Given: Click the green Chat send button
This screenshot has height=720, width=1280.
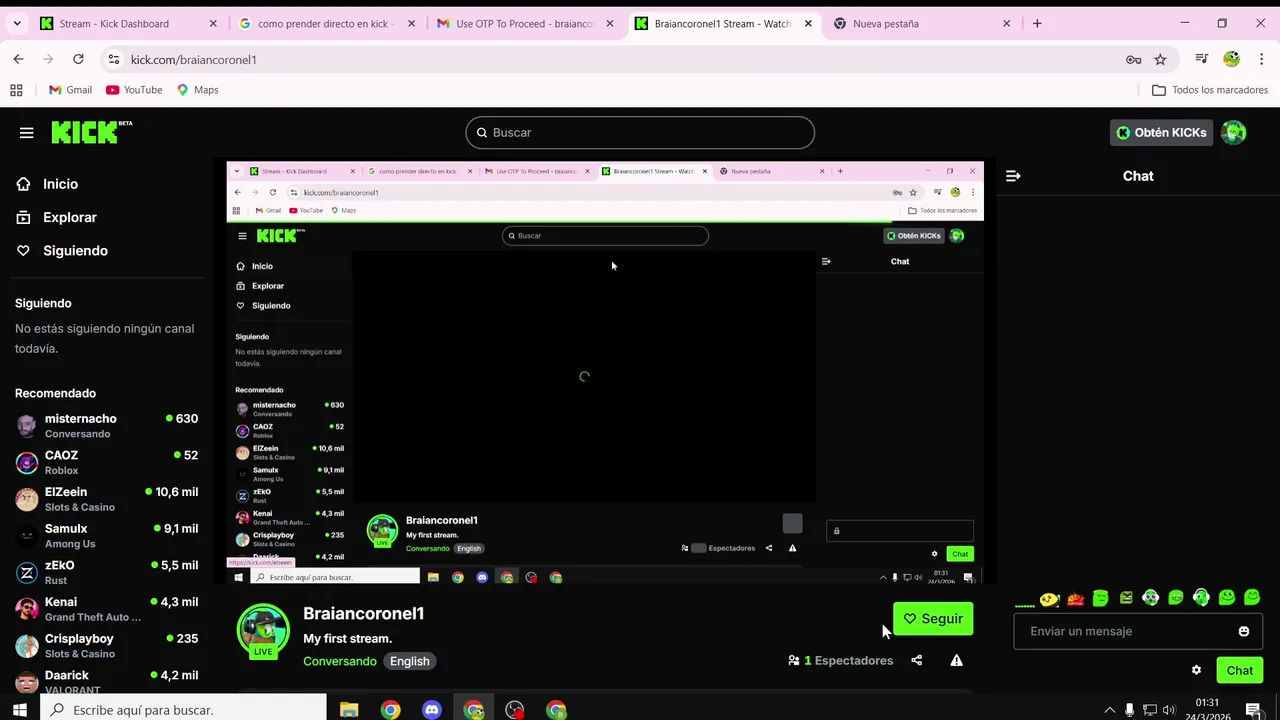Looking at the screenshot, I should [x=1239, y=670].
